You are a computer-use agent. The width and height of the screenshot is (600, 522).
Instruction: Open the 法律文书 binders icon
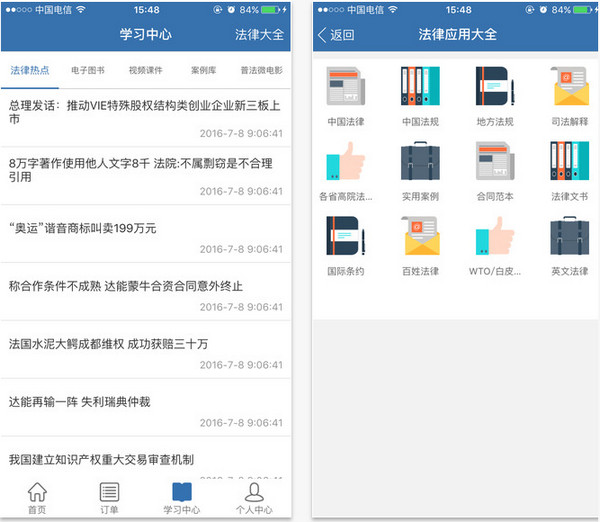point(570,161)
